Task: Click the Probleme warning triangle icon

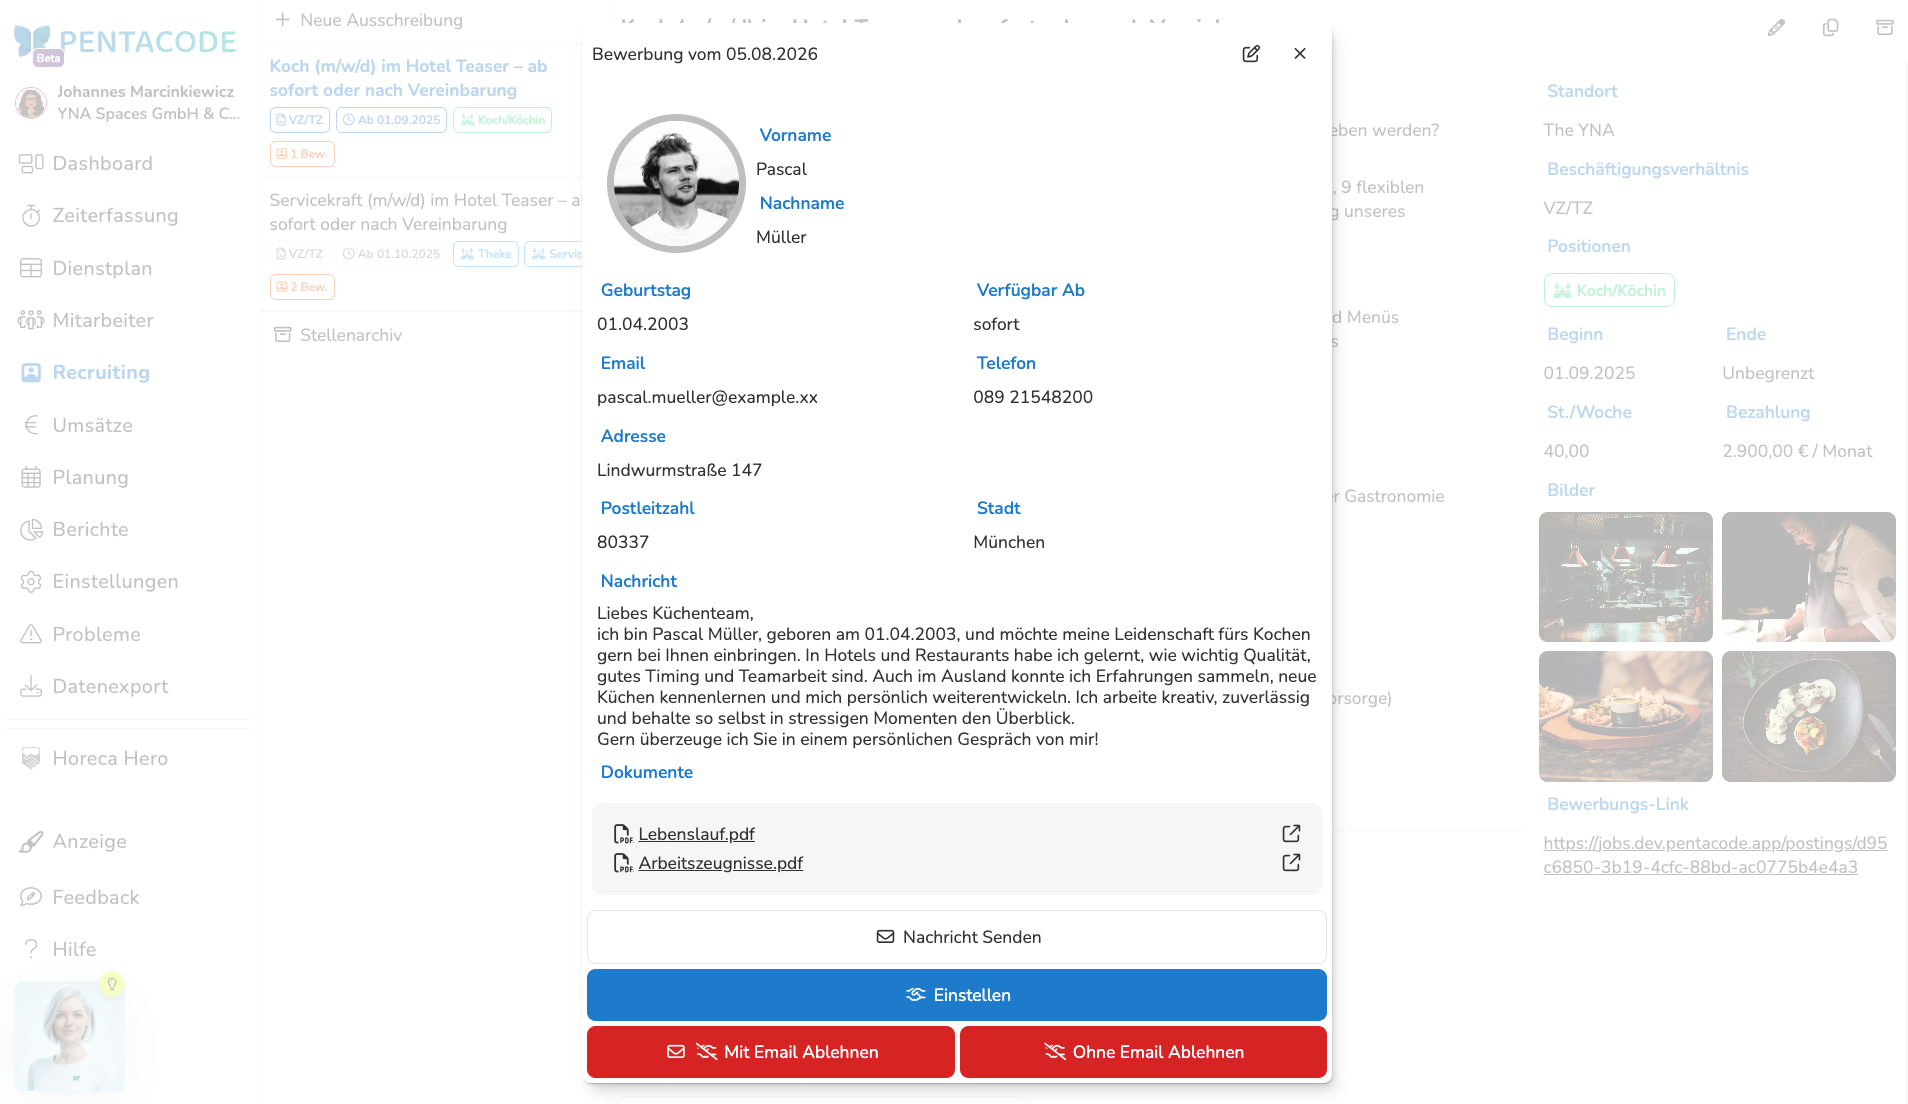Action: pyautogui.click(x=31, y=634)
